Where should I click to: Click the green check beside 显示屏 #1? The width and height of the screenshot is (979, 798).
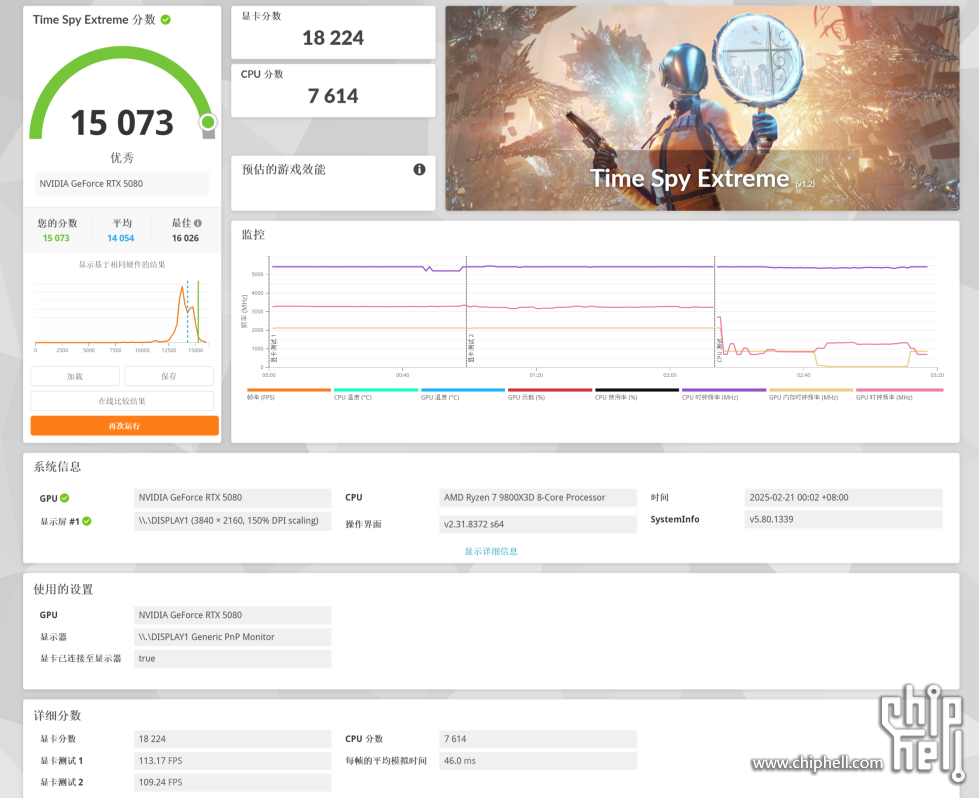(x=87, y=521)
